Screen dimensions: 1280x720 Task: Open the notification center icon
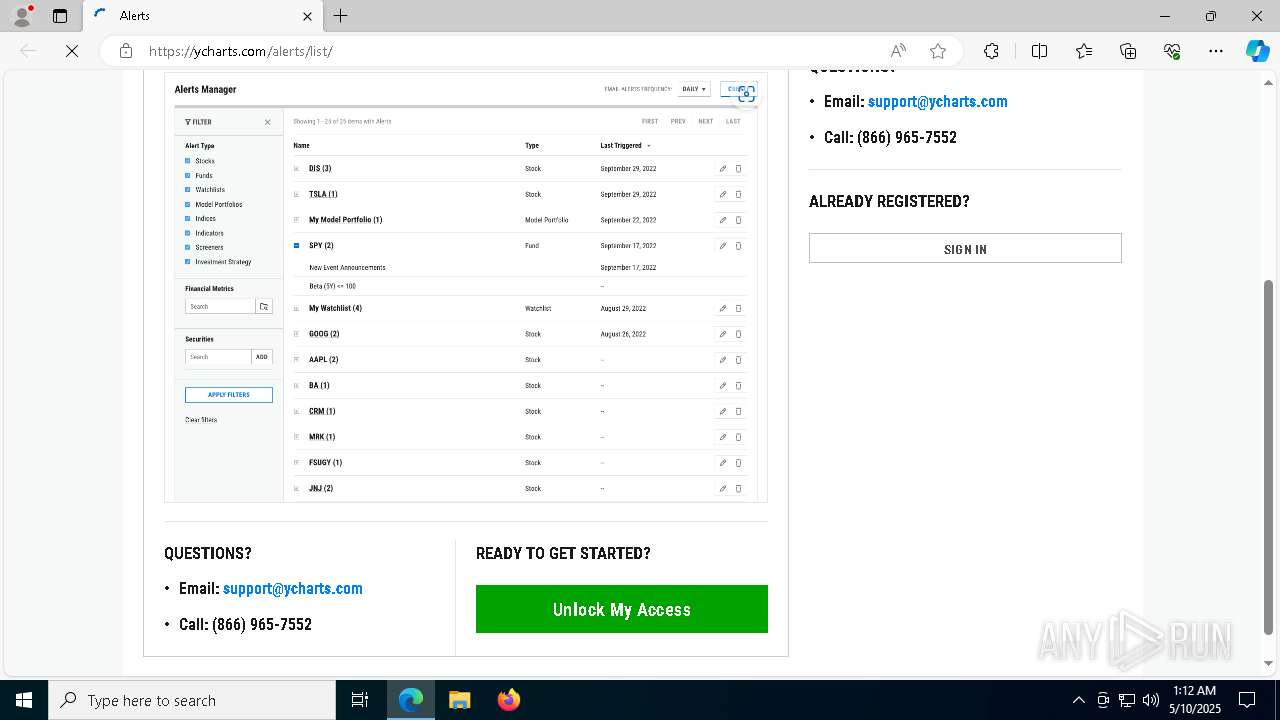tap(1247, 700)
